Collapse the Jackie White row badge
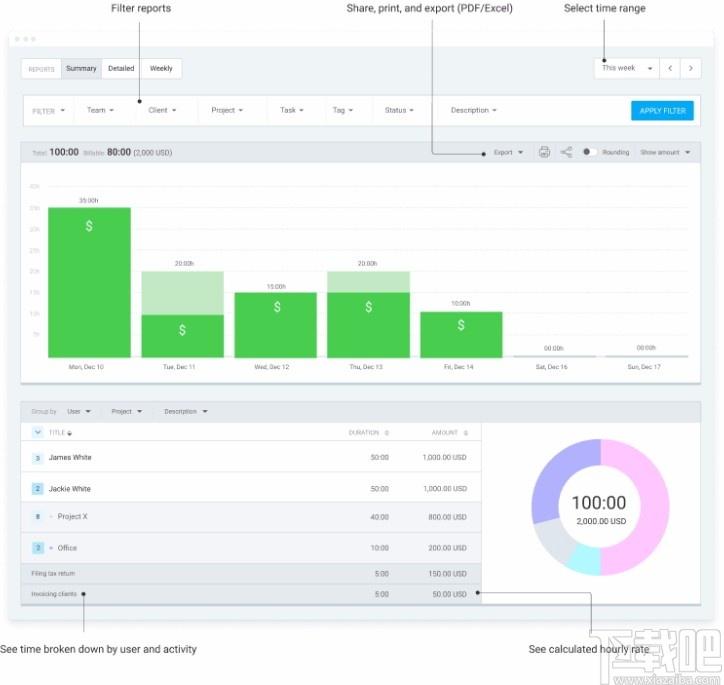Viewport: 724px width, 685px height. pos(37,488)
